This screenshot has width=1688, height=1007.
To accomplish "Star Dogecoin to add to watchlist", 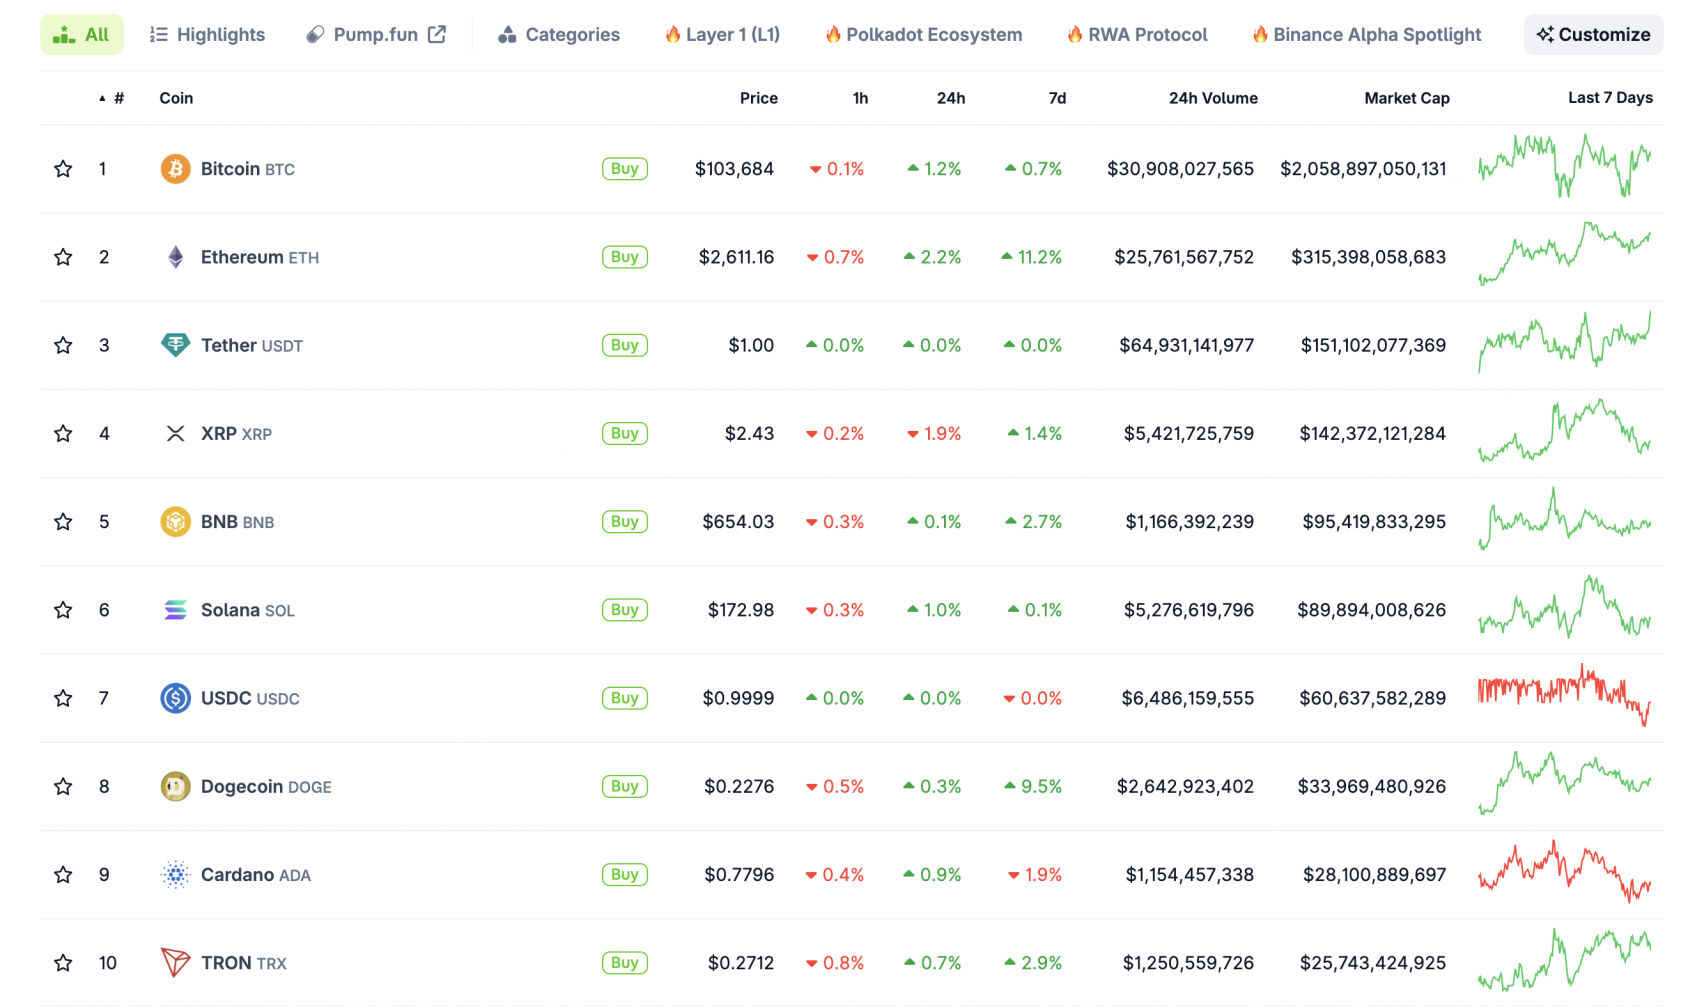I will tap(63, 786).
